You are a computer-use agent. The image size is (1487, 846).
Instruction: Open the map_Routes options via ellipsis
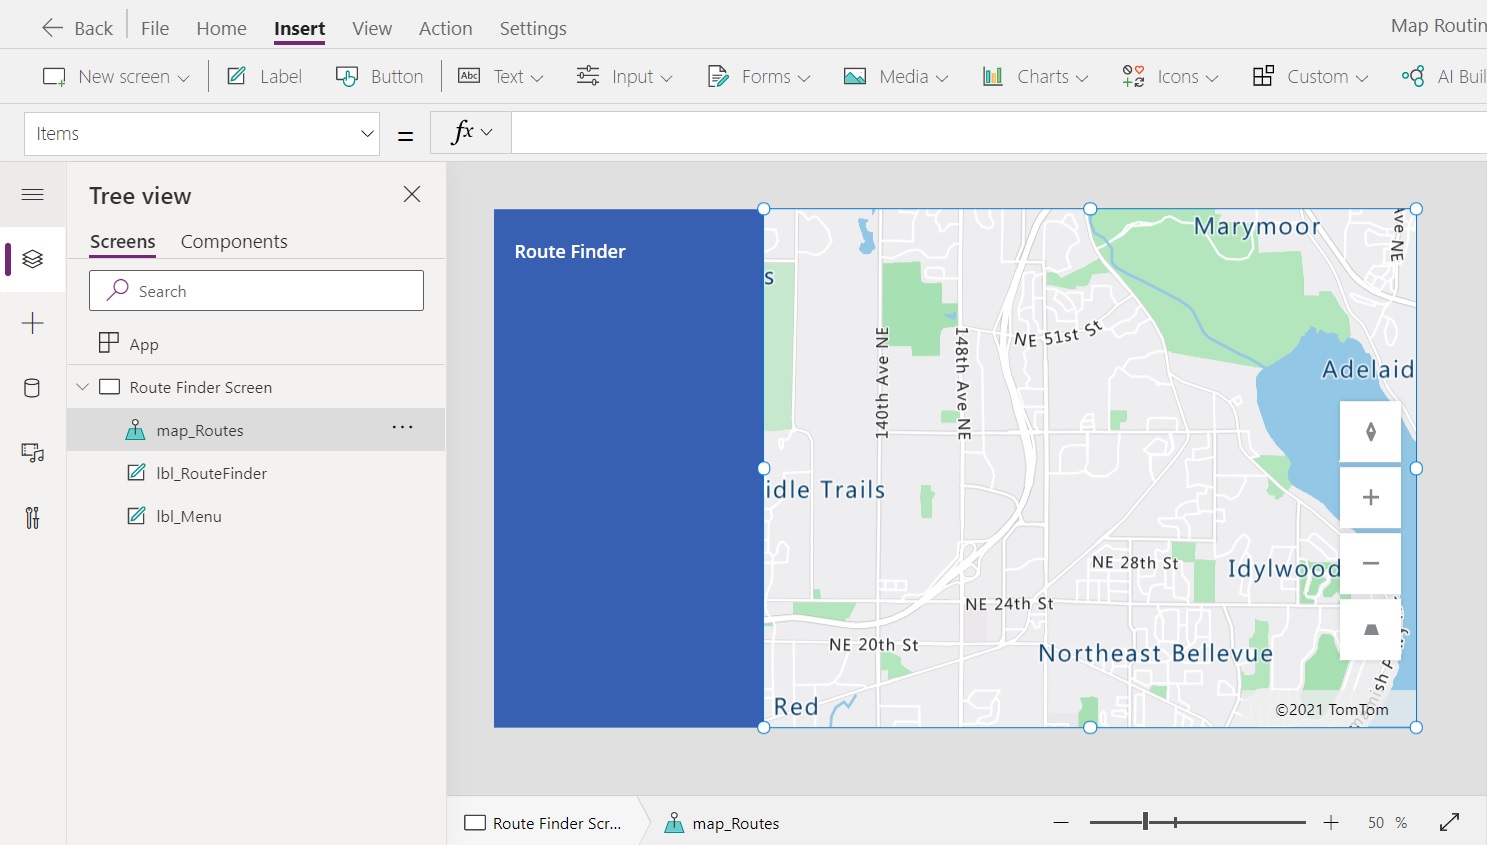[x=403, y=427]
